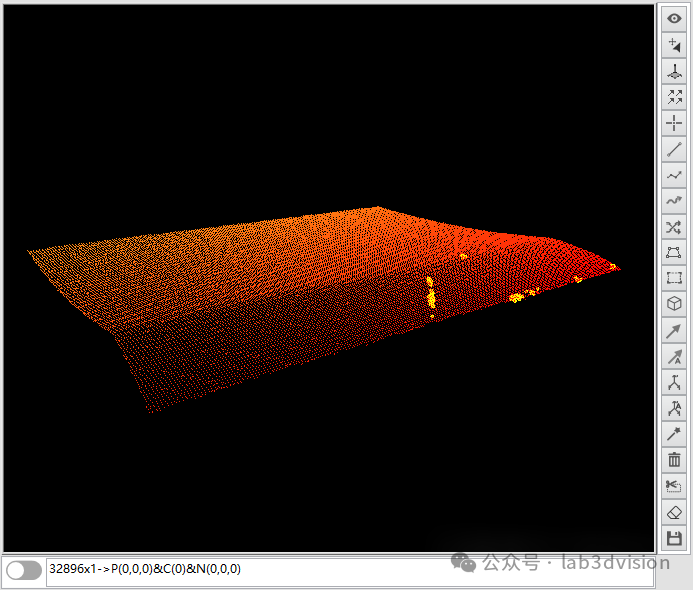The image size is (693, 590).
Task: Click the point cloud info text field
Action: (349, 571)
